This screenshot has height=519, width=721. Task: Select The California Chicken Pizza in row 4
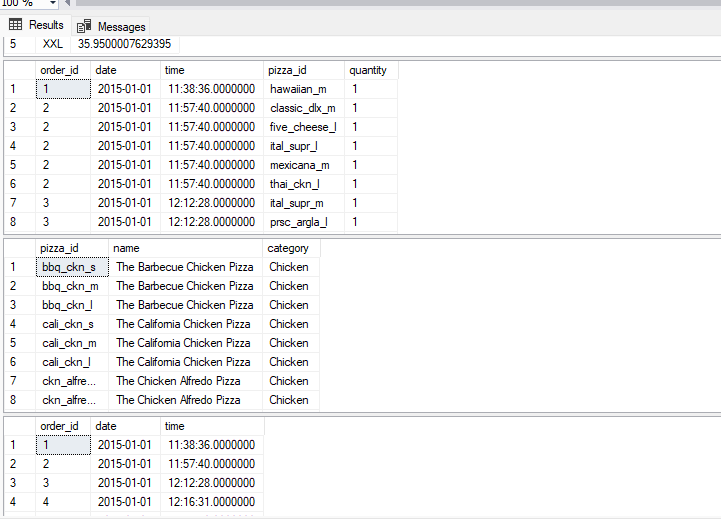(x=185, y=324)
